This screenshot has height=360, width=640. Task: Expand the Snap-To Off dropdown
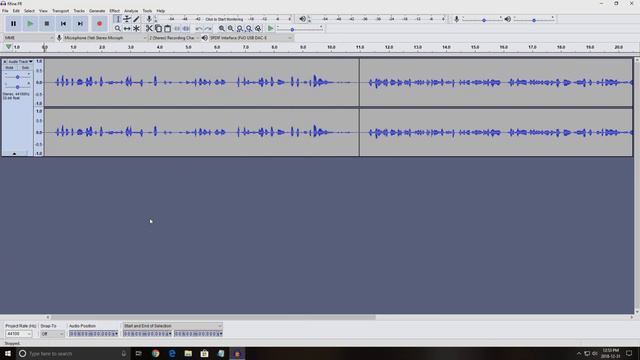(52, 334)
